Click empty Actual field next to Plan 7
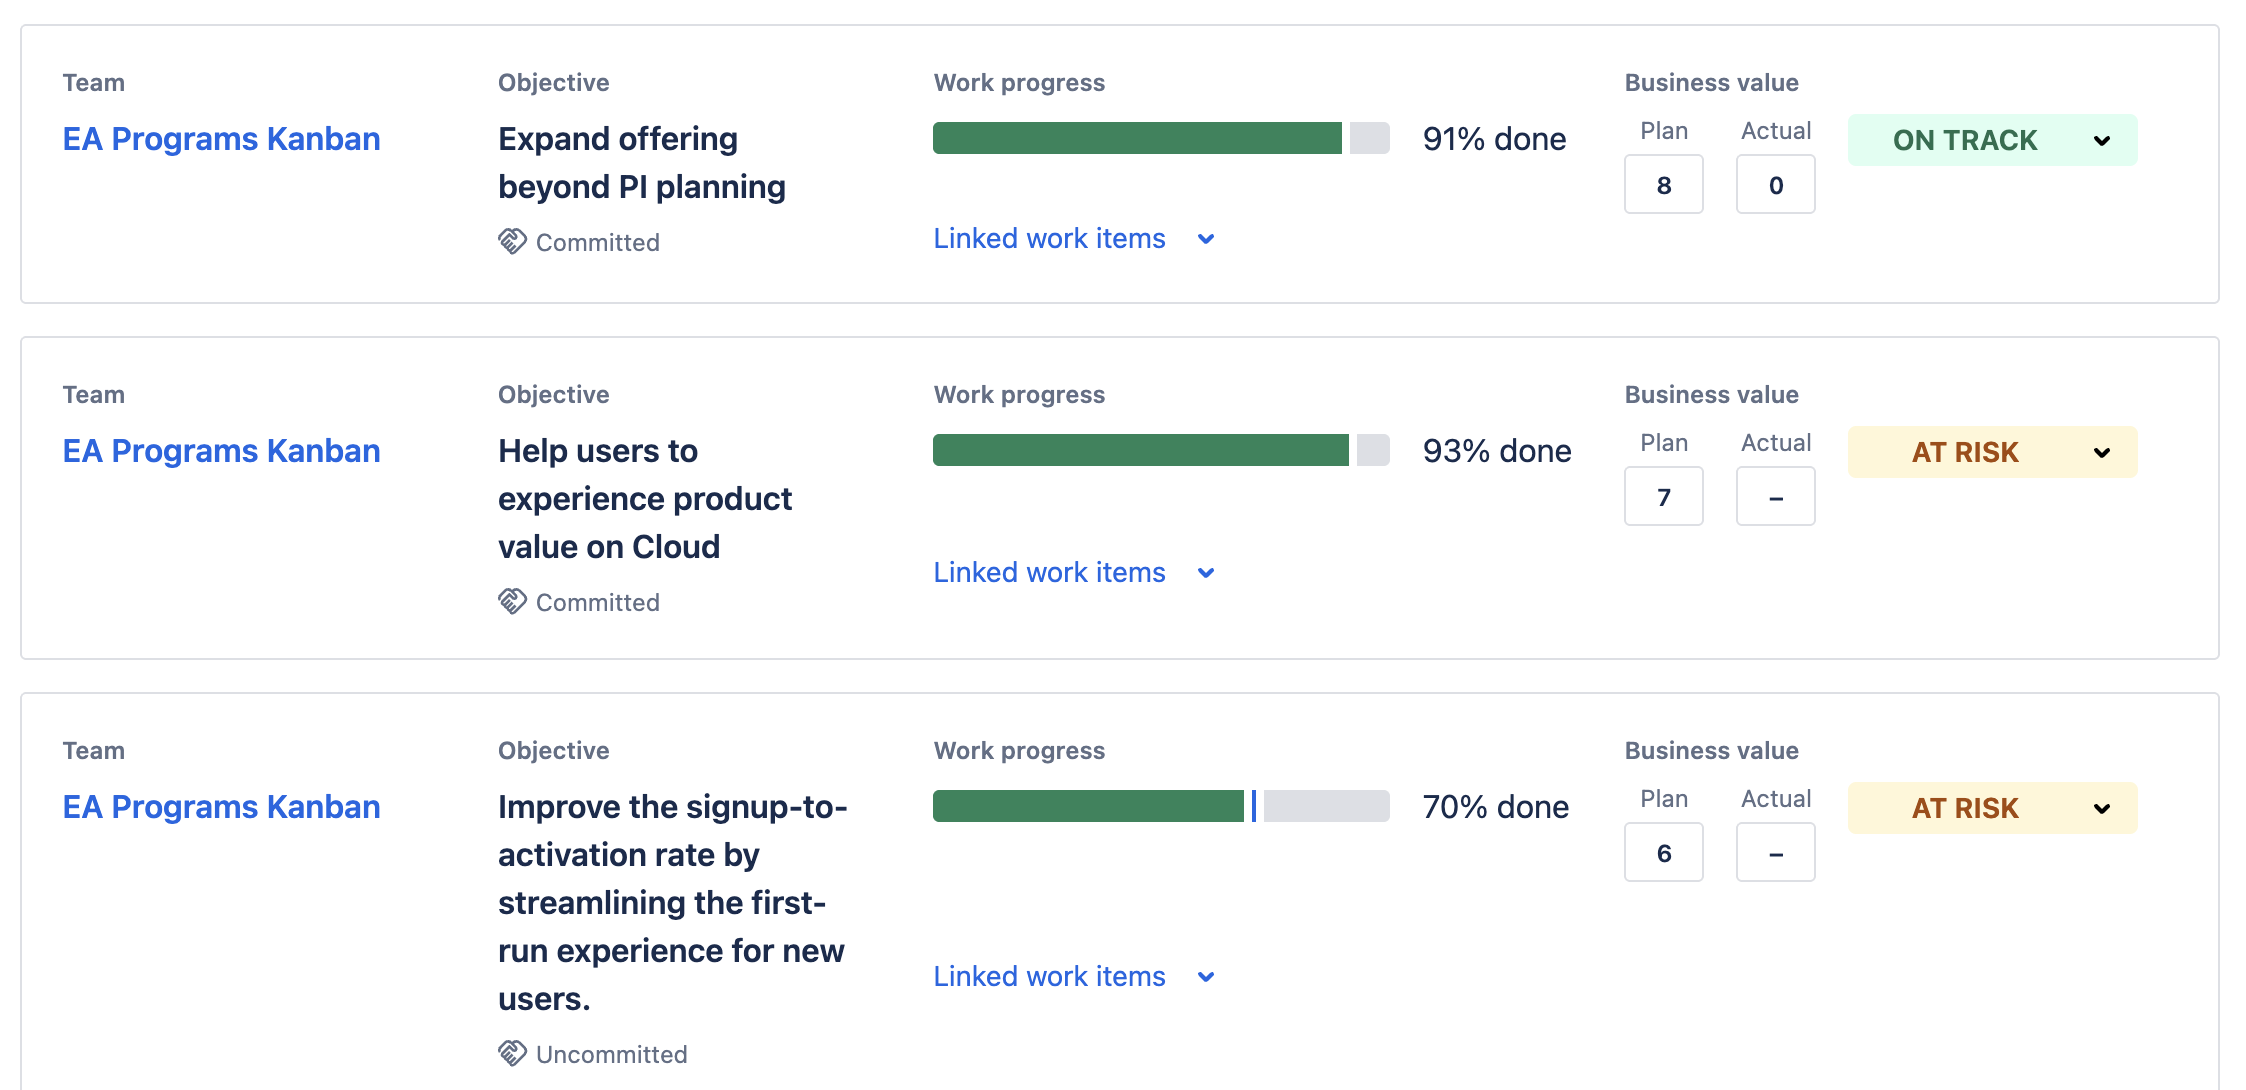 coord(1776,497)
